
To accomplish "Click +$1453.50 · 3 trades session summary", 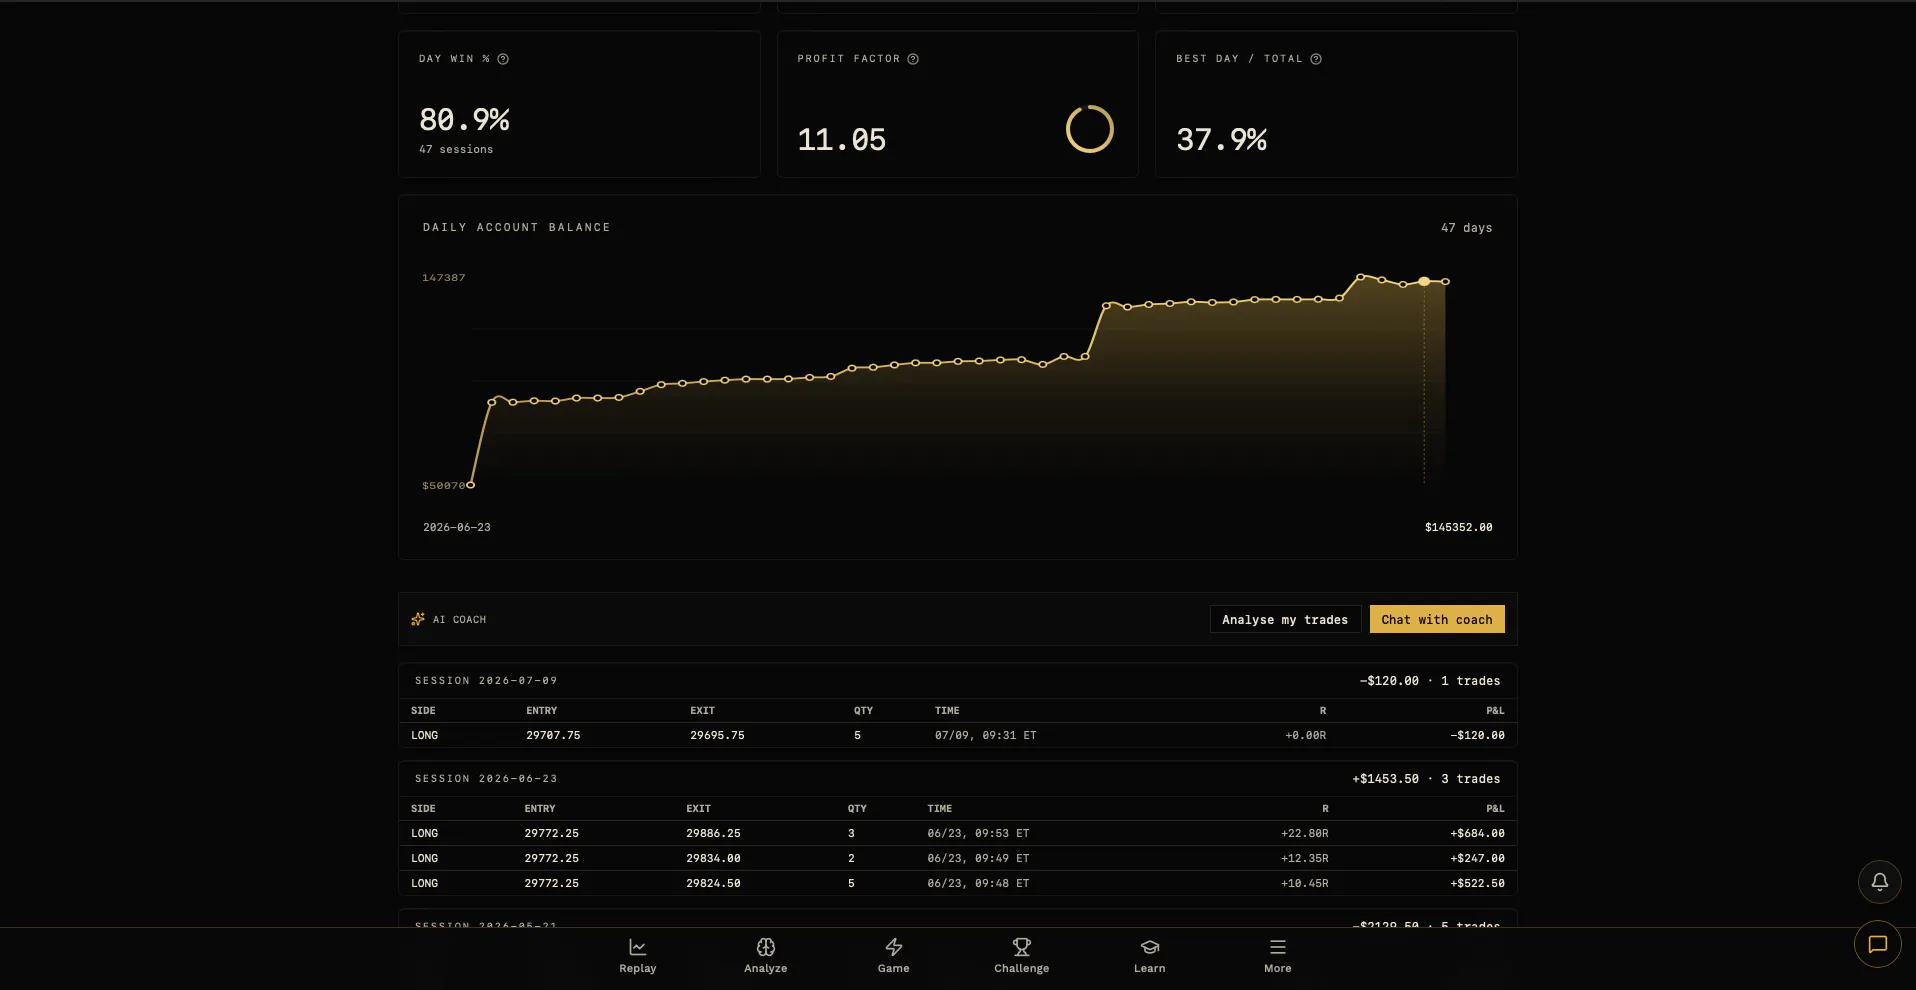I will pyautogui.click(x=1426, y=779).
